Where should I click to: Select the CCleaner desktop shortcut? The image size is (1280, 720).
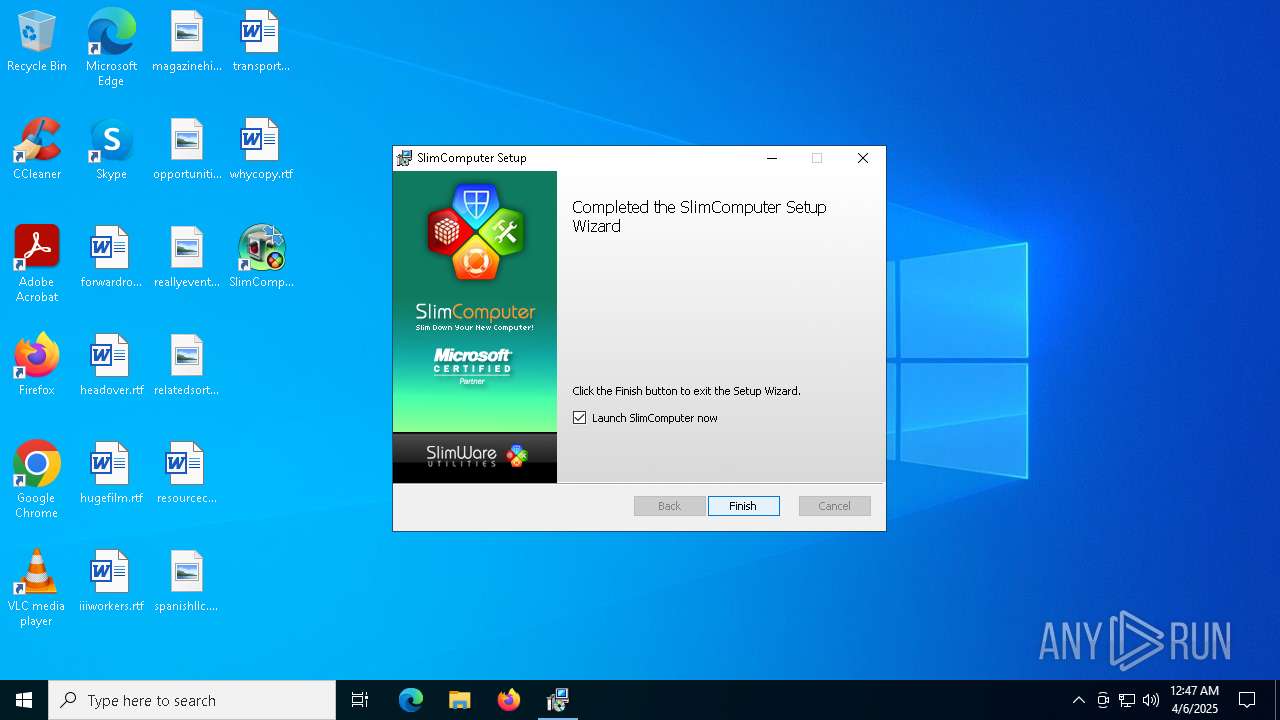coord(37,149)
